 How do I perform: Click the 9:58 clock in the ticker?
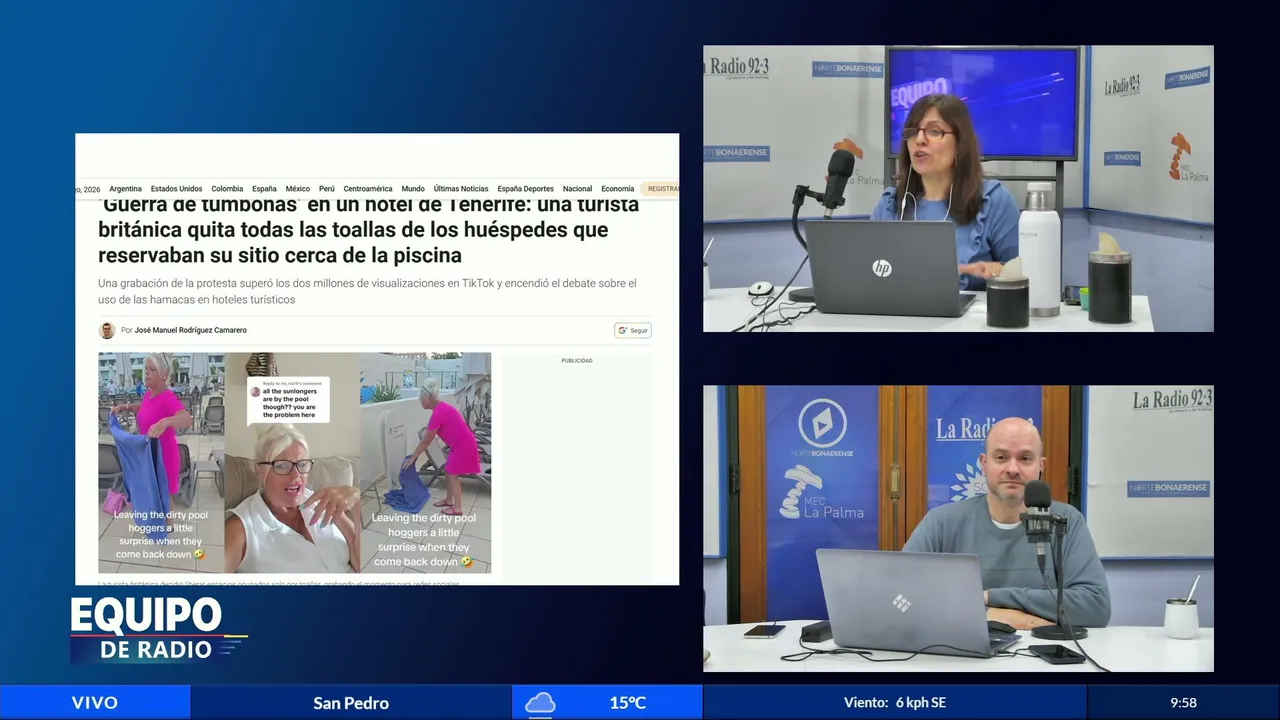[1183, 703]
